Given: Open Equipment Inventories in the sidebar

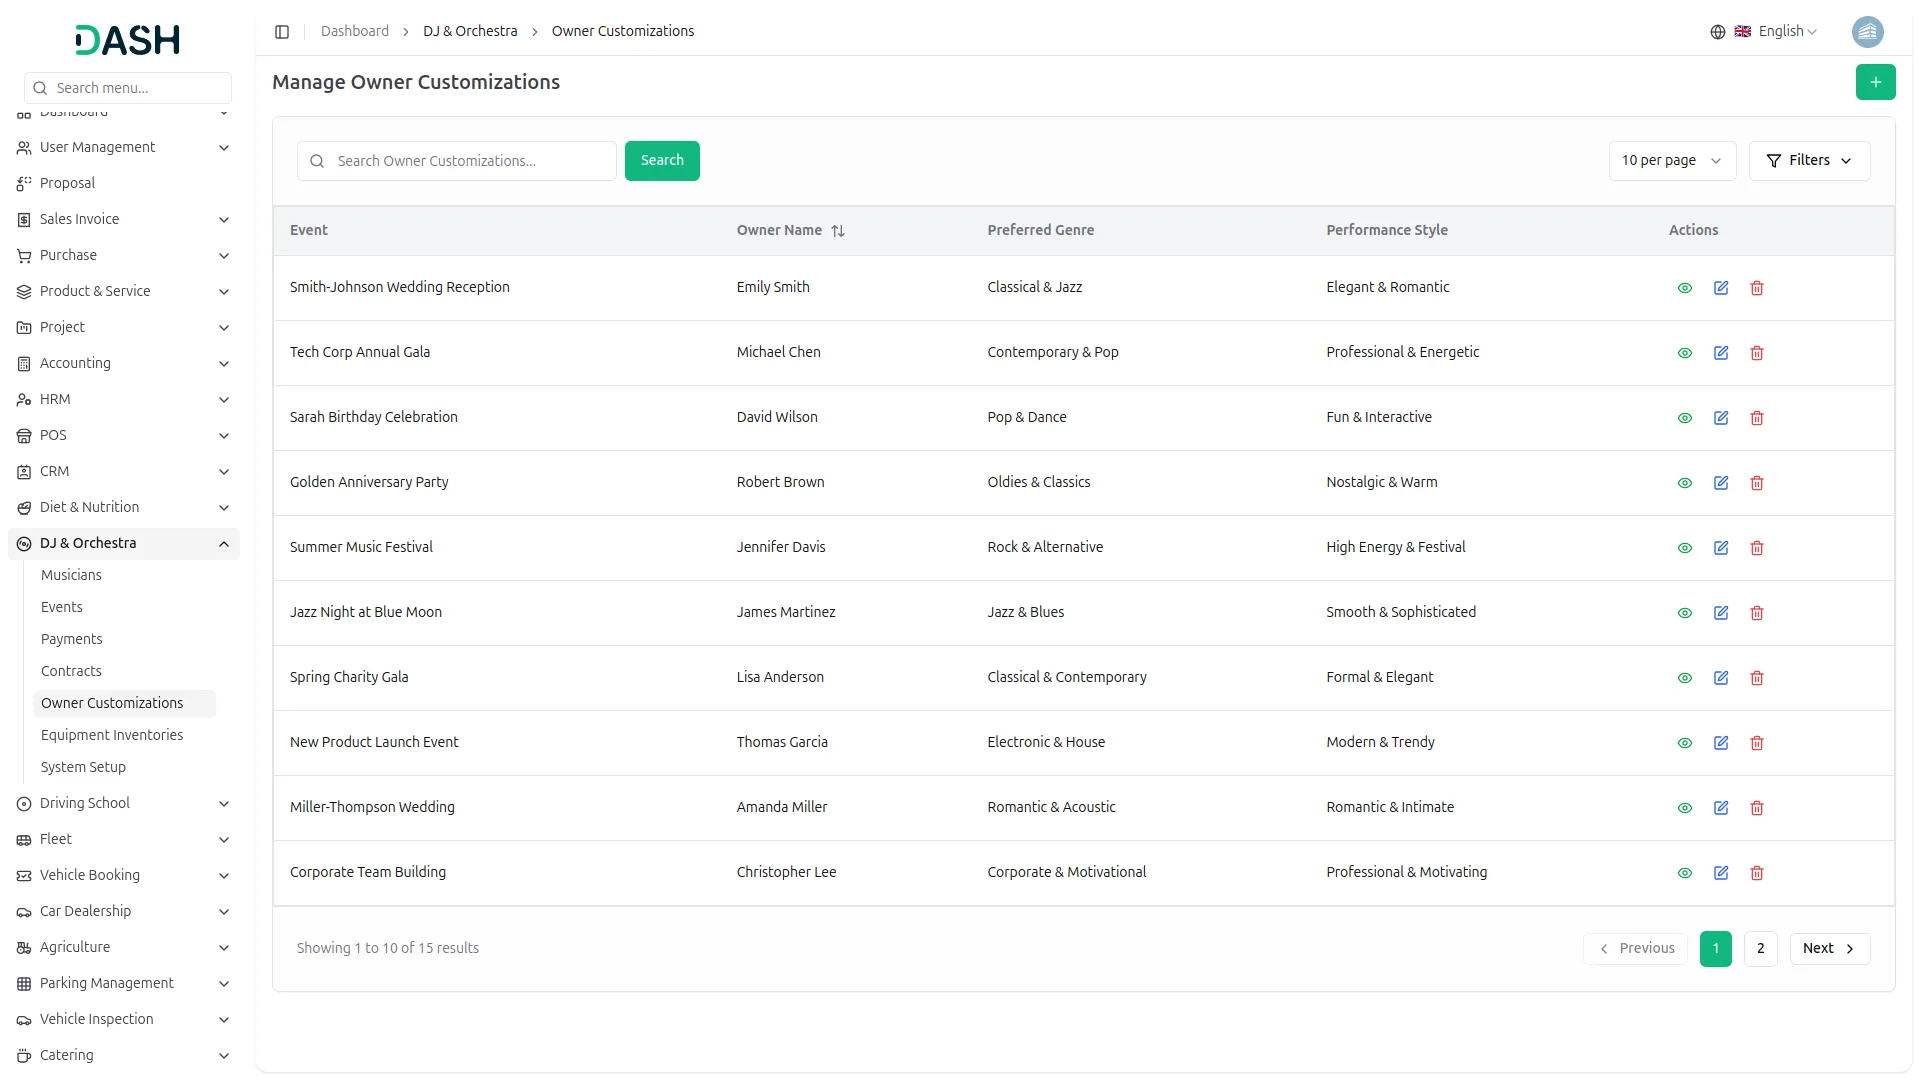Looking at the screenshot, I should coord(112,735).
